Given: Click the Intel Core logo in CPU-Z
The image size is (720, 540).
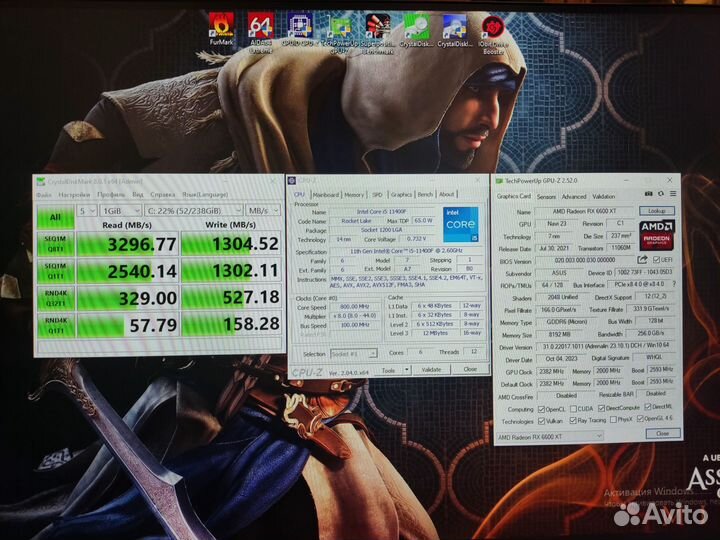Looking at the screenshot, I should point(461,224).
